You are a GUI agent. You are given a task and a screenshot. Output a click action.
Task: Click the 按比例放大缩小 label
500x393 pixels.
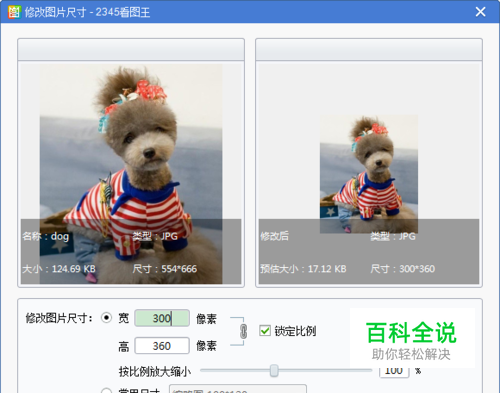[x=155, y=371]
